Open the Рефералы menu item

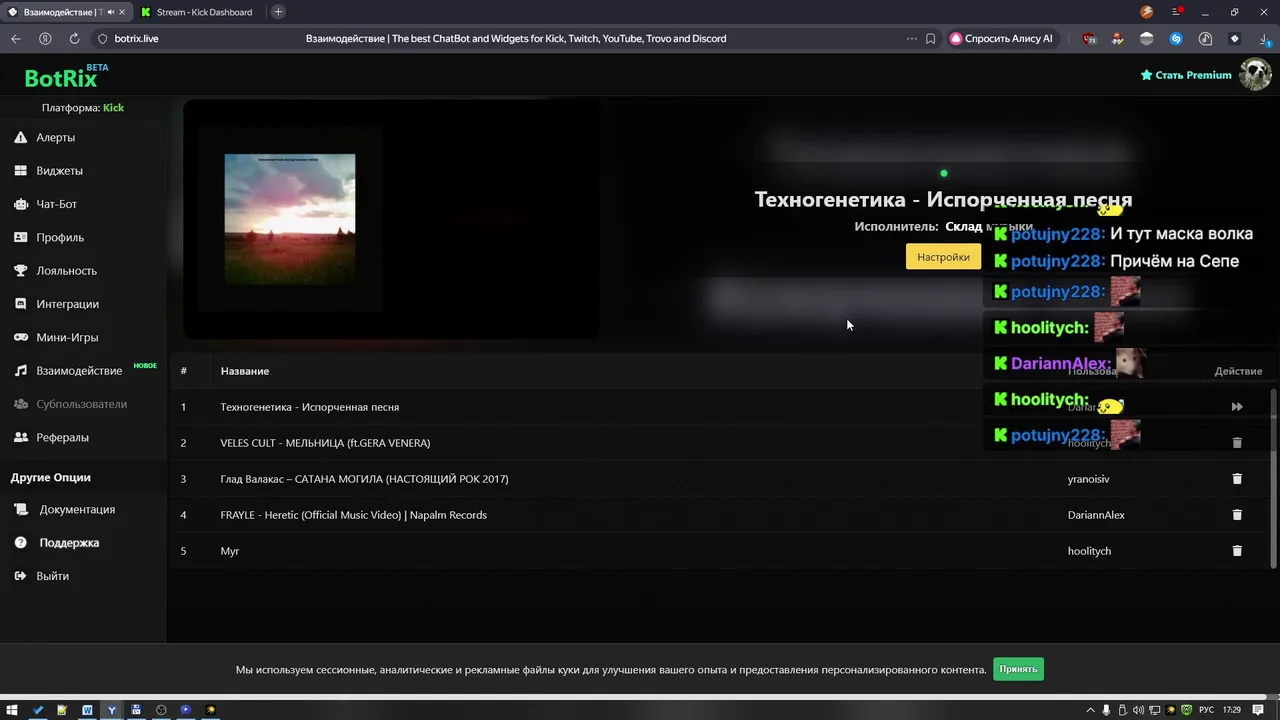62,438
